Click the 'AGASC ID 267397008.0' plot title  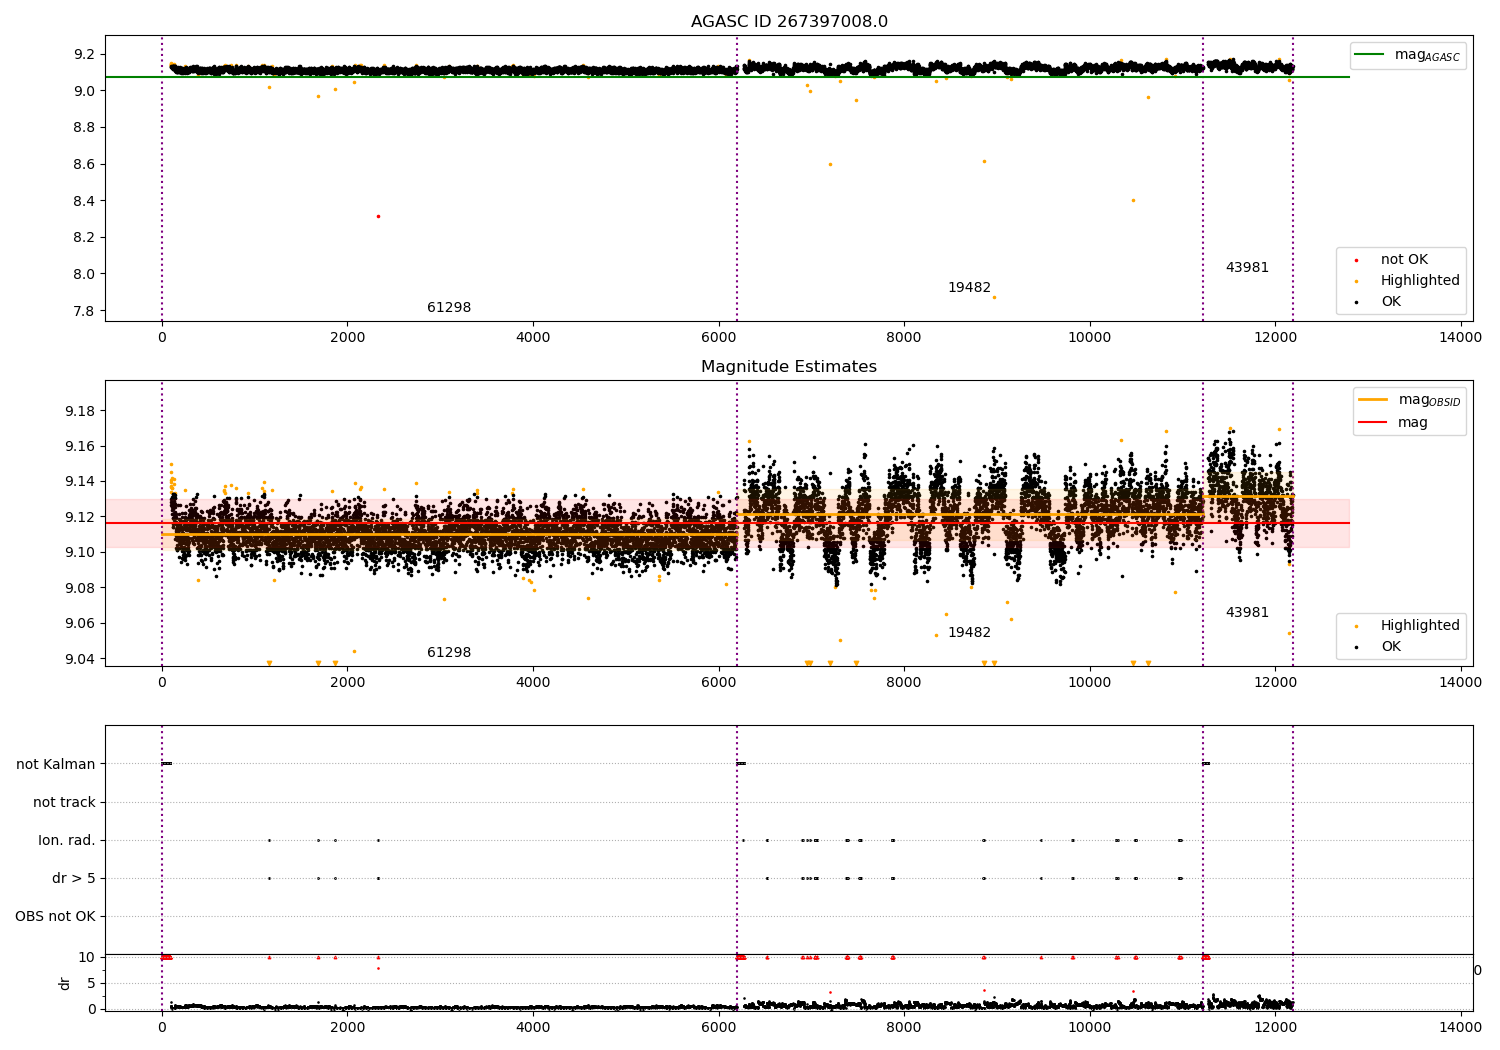click(x=789, y=22)
